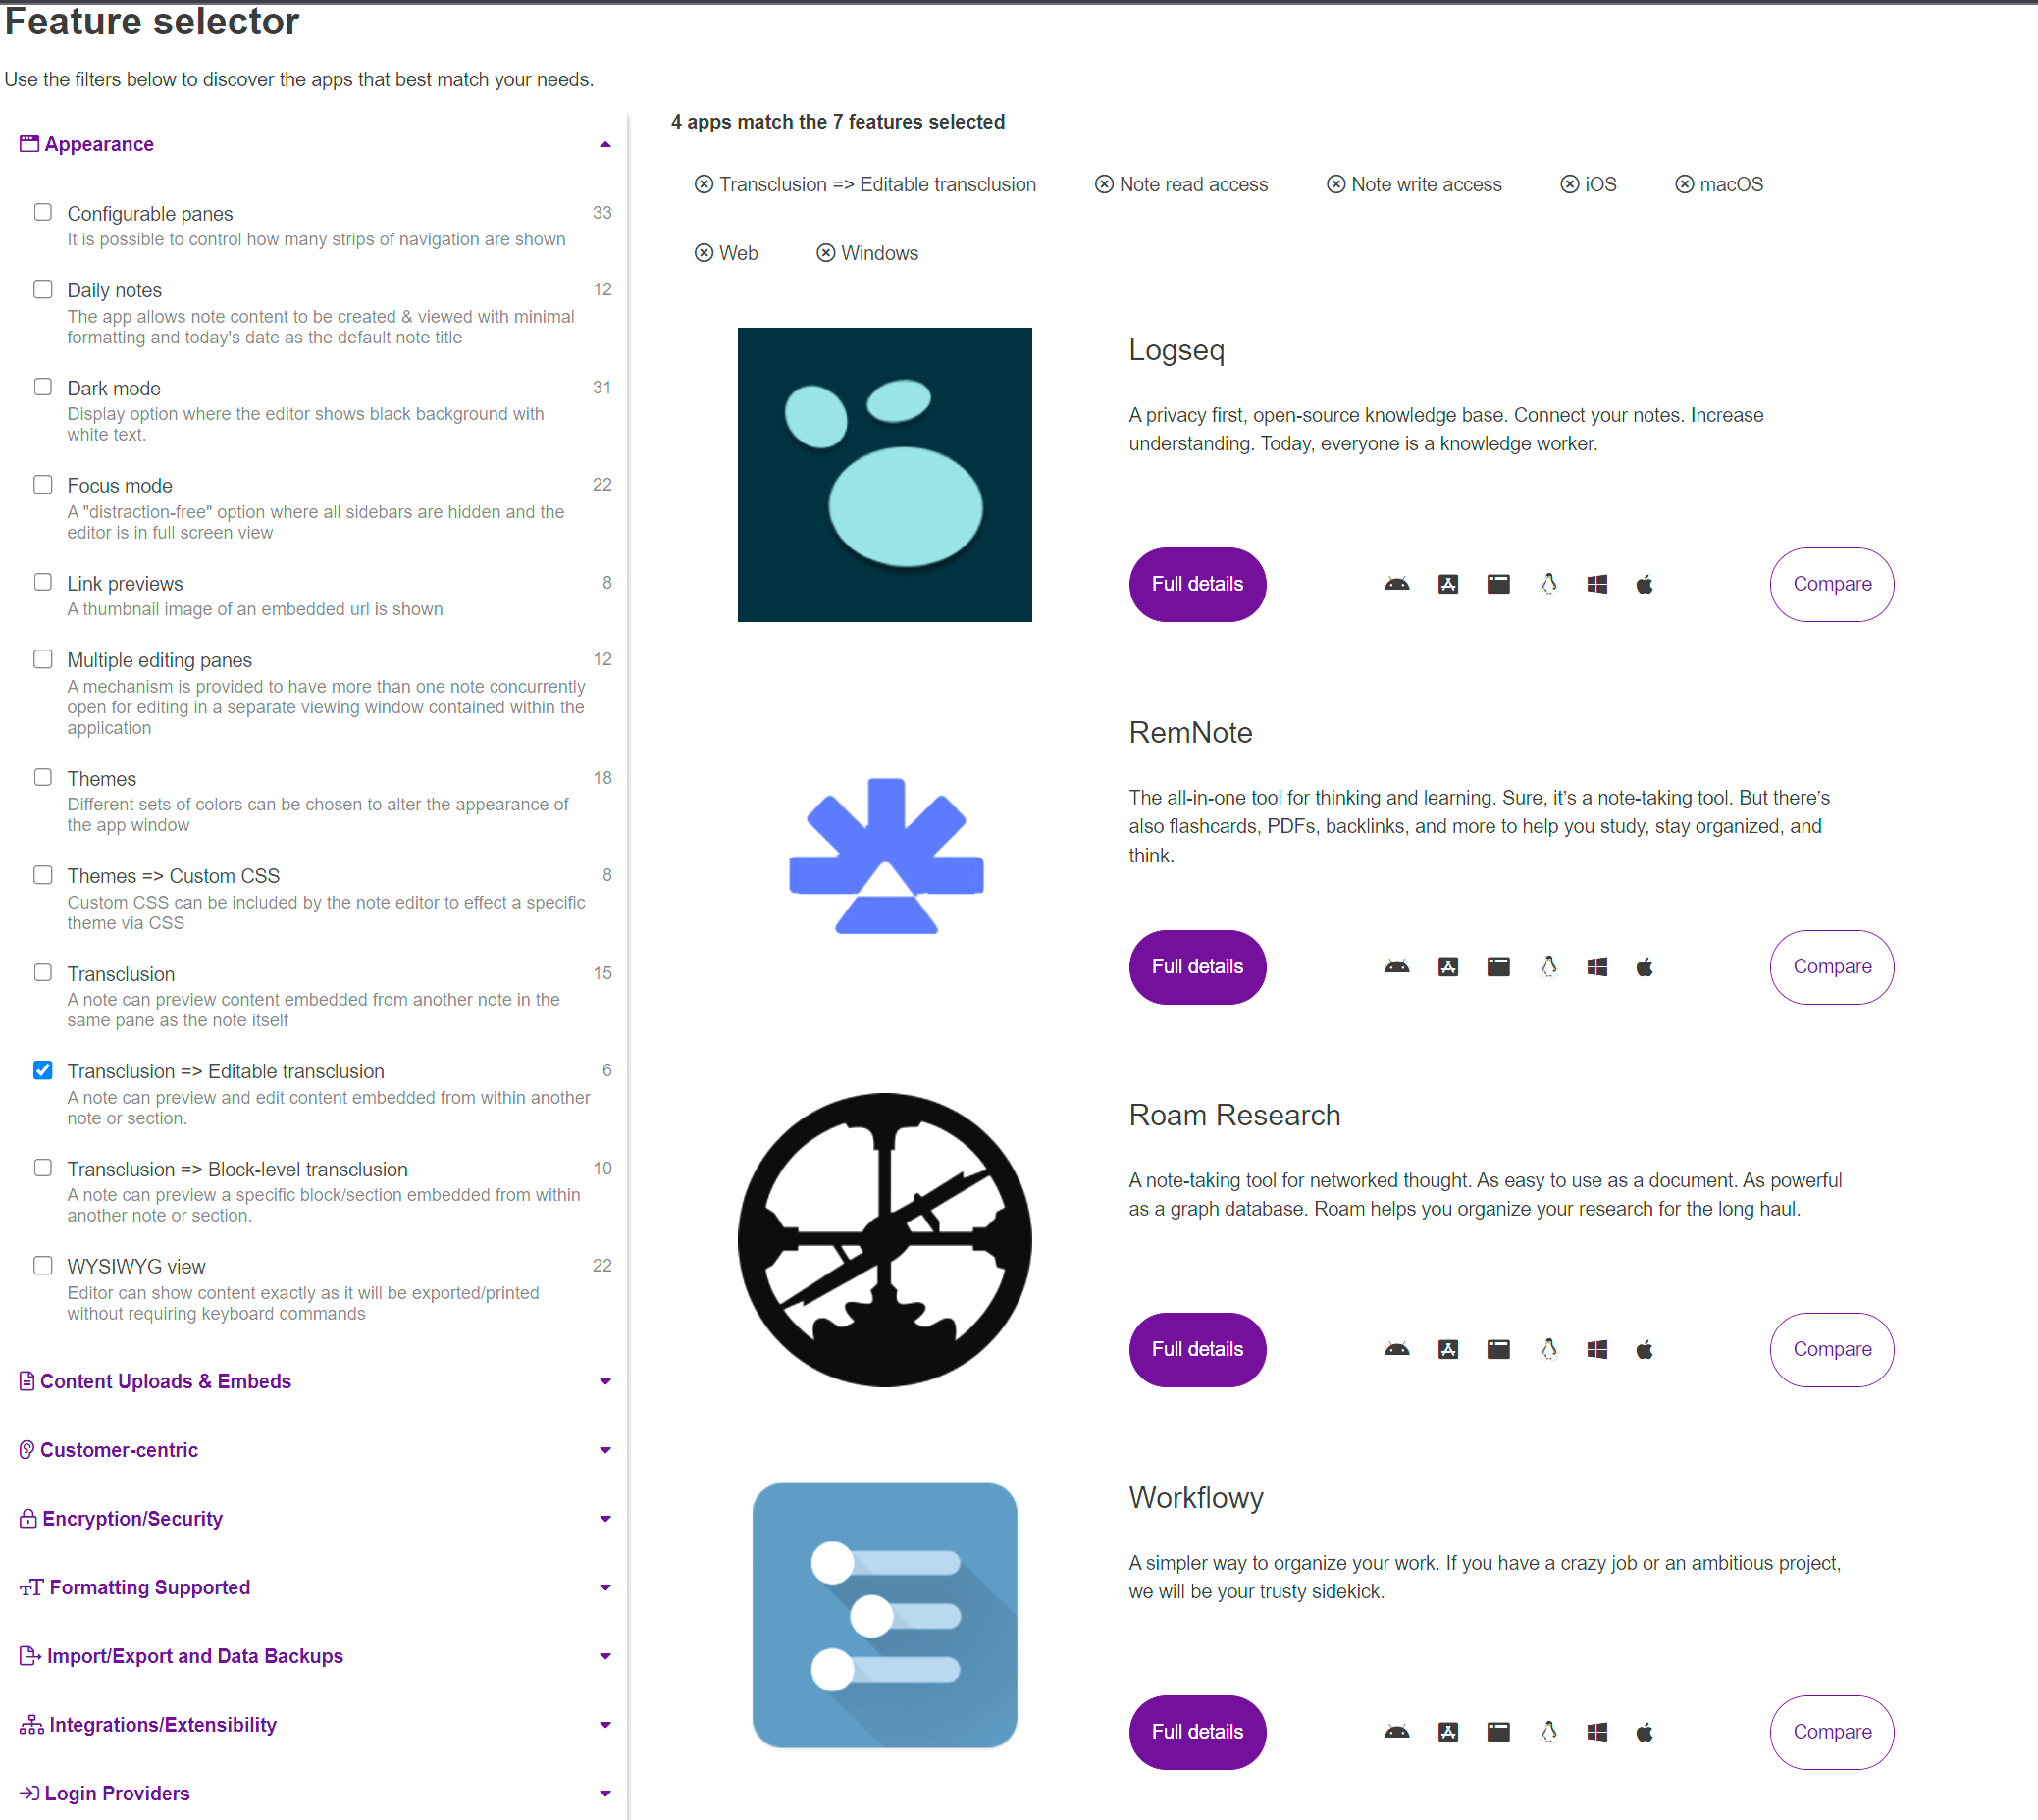The height and width of the screenshot is (1820, 2038).
Task: Click web browser icon for Workflowy
Action: 1497,1732
